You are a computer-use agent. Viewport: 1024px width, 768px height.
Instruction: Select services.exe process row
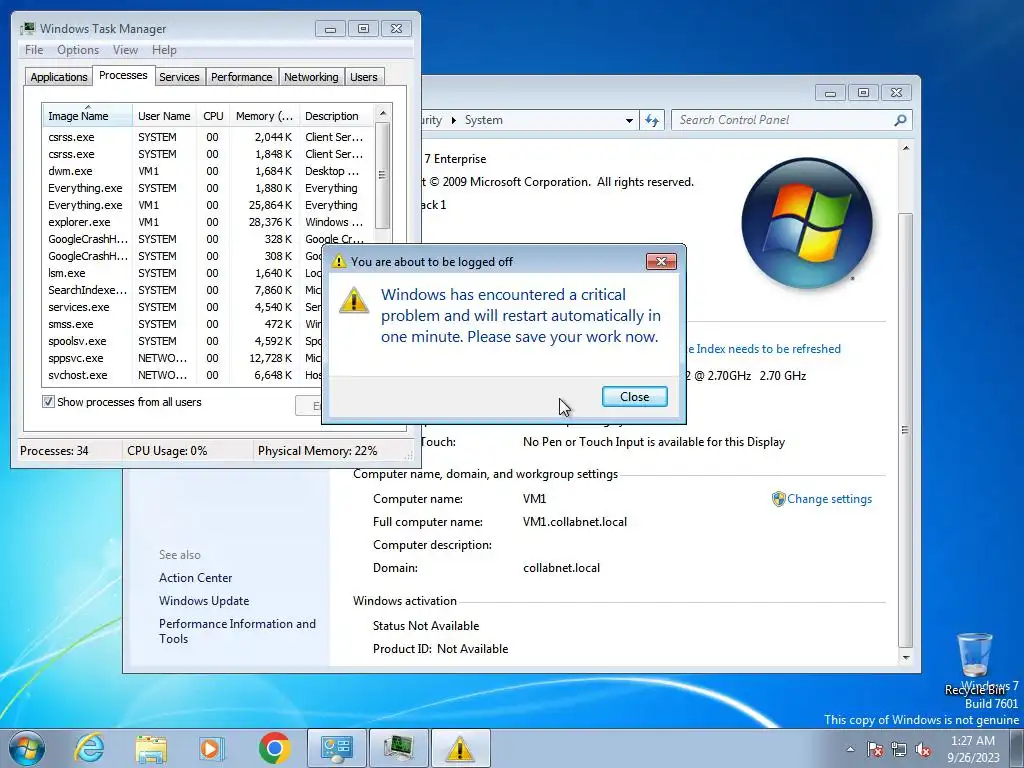click(183, 307)
